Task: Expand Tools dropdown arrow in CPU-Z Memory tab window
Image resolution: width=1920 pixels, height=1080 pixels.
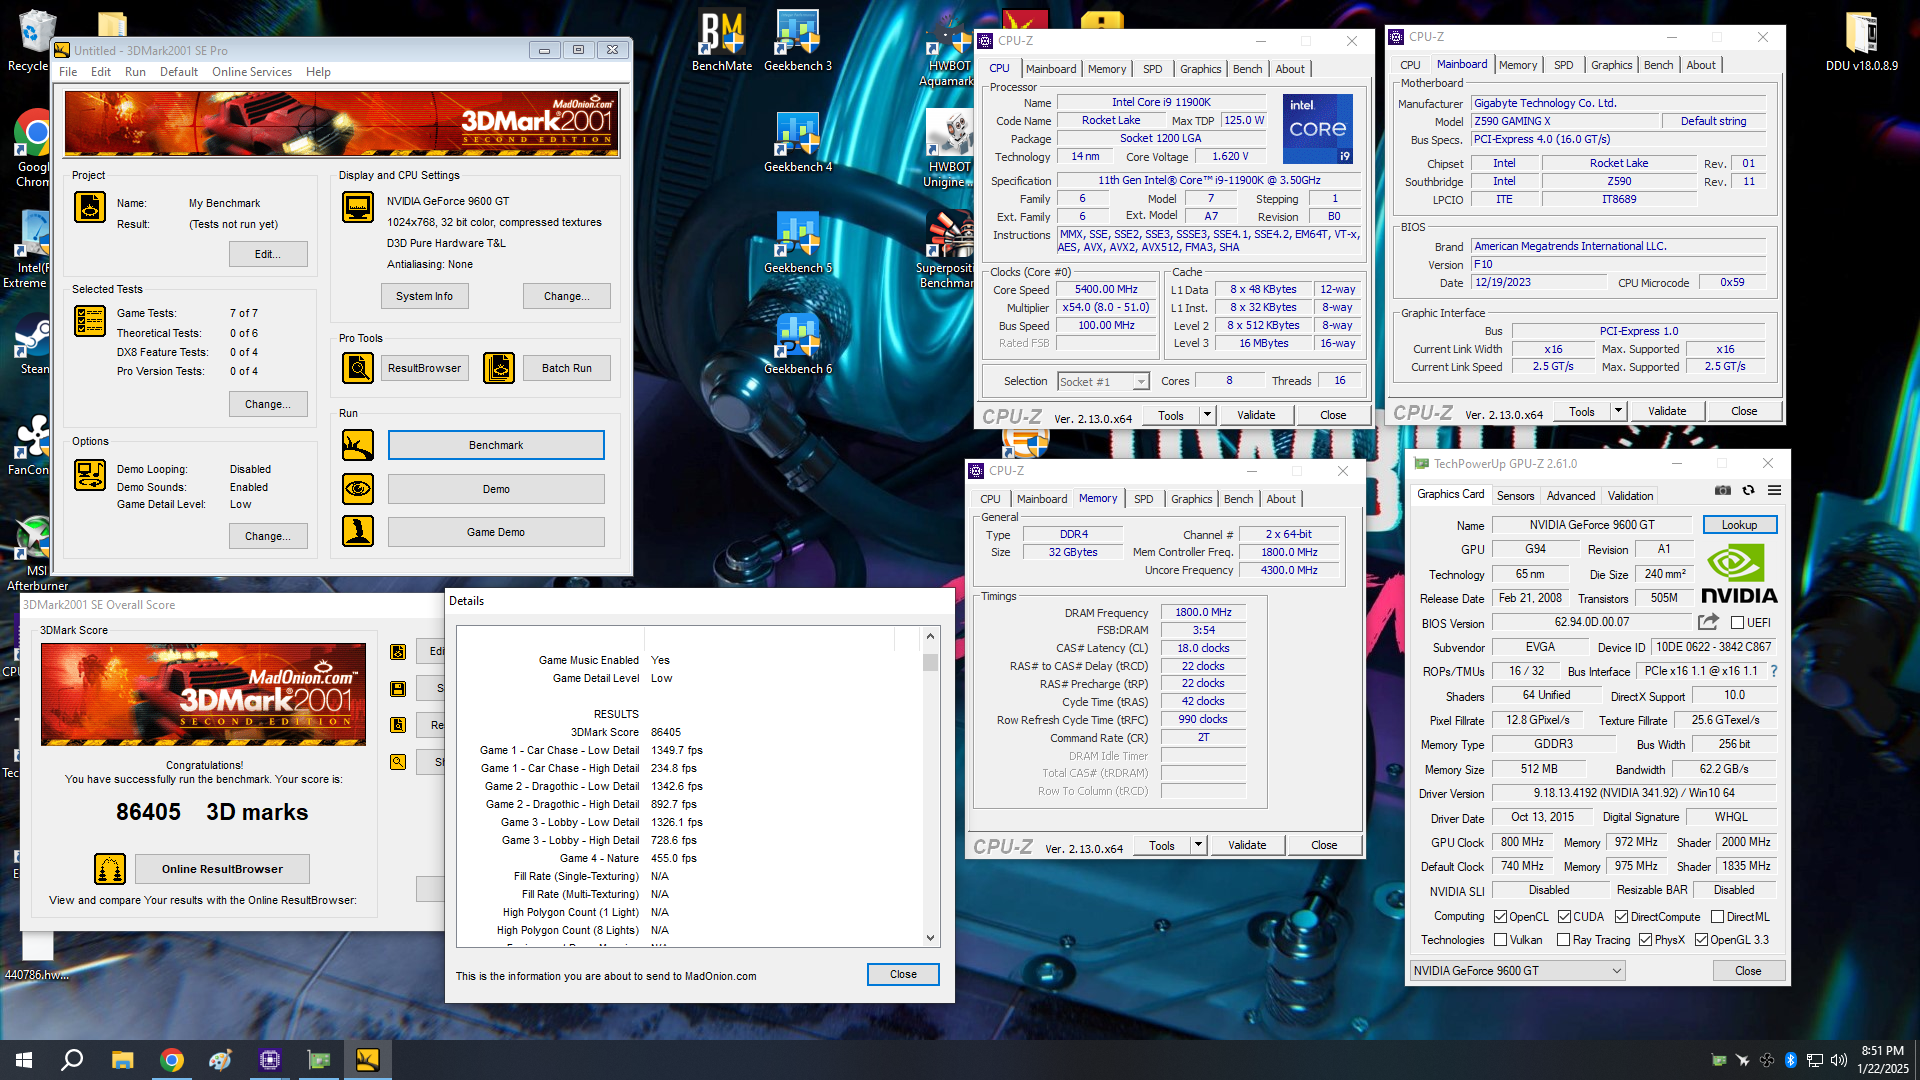Action: point(1198,845)
